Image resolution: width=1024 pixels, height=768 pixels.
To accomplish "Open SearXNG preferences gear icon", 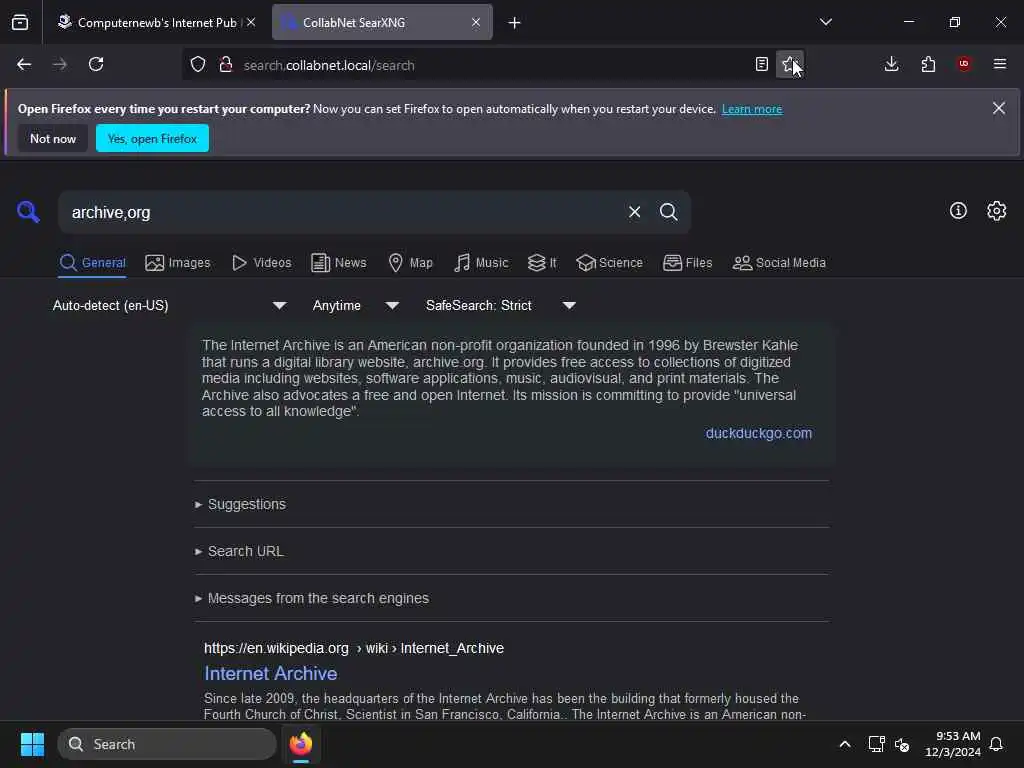I will [997, 211].
